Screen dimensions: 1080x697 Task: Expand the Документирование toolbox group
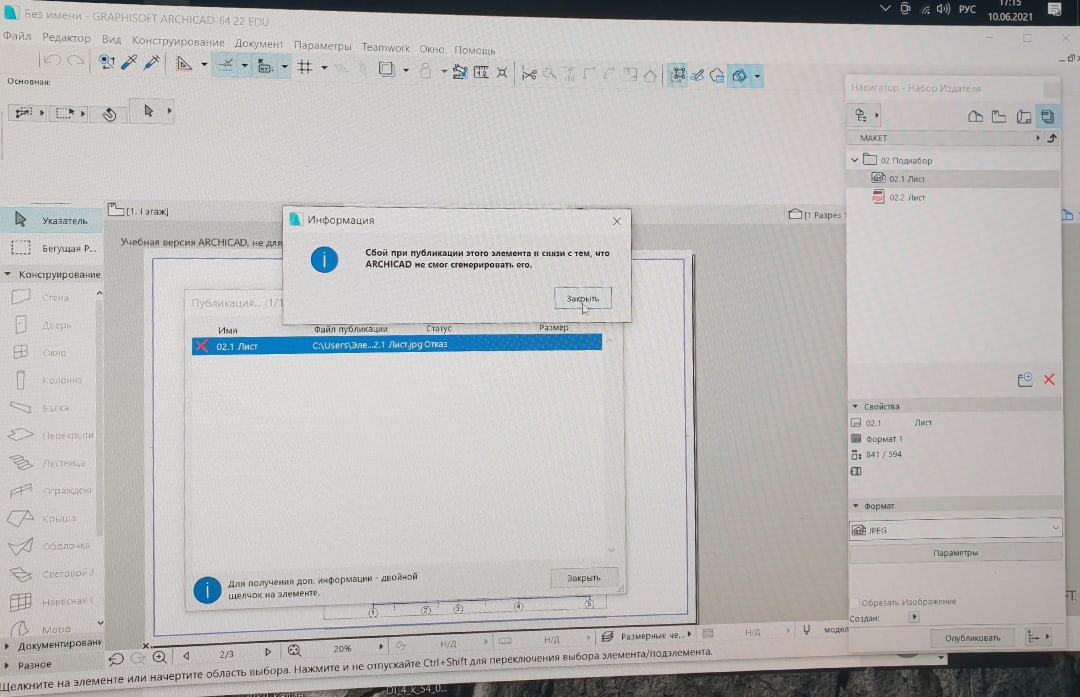(x=7, y=646)
